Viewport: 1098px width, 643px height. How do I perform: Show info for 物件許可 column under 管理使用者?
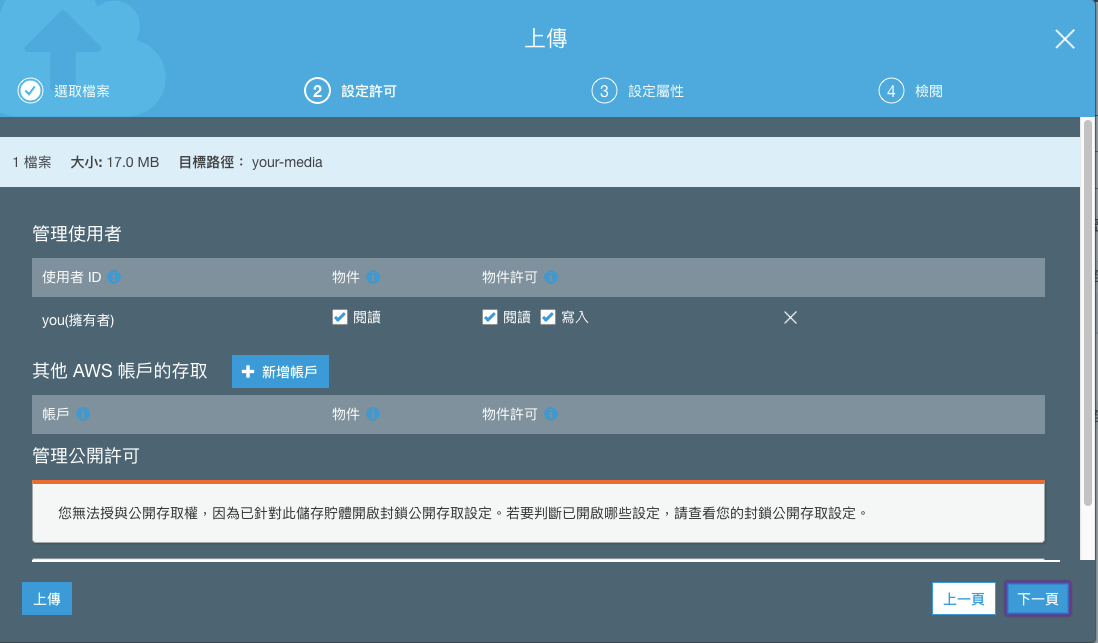pyautogui.click(x=551, y=277)
